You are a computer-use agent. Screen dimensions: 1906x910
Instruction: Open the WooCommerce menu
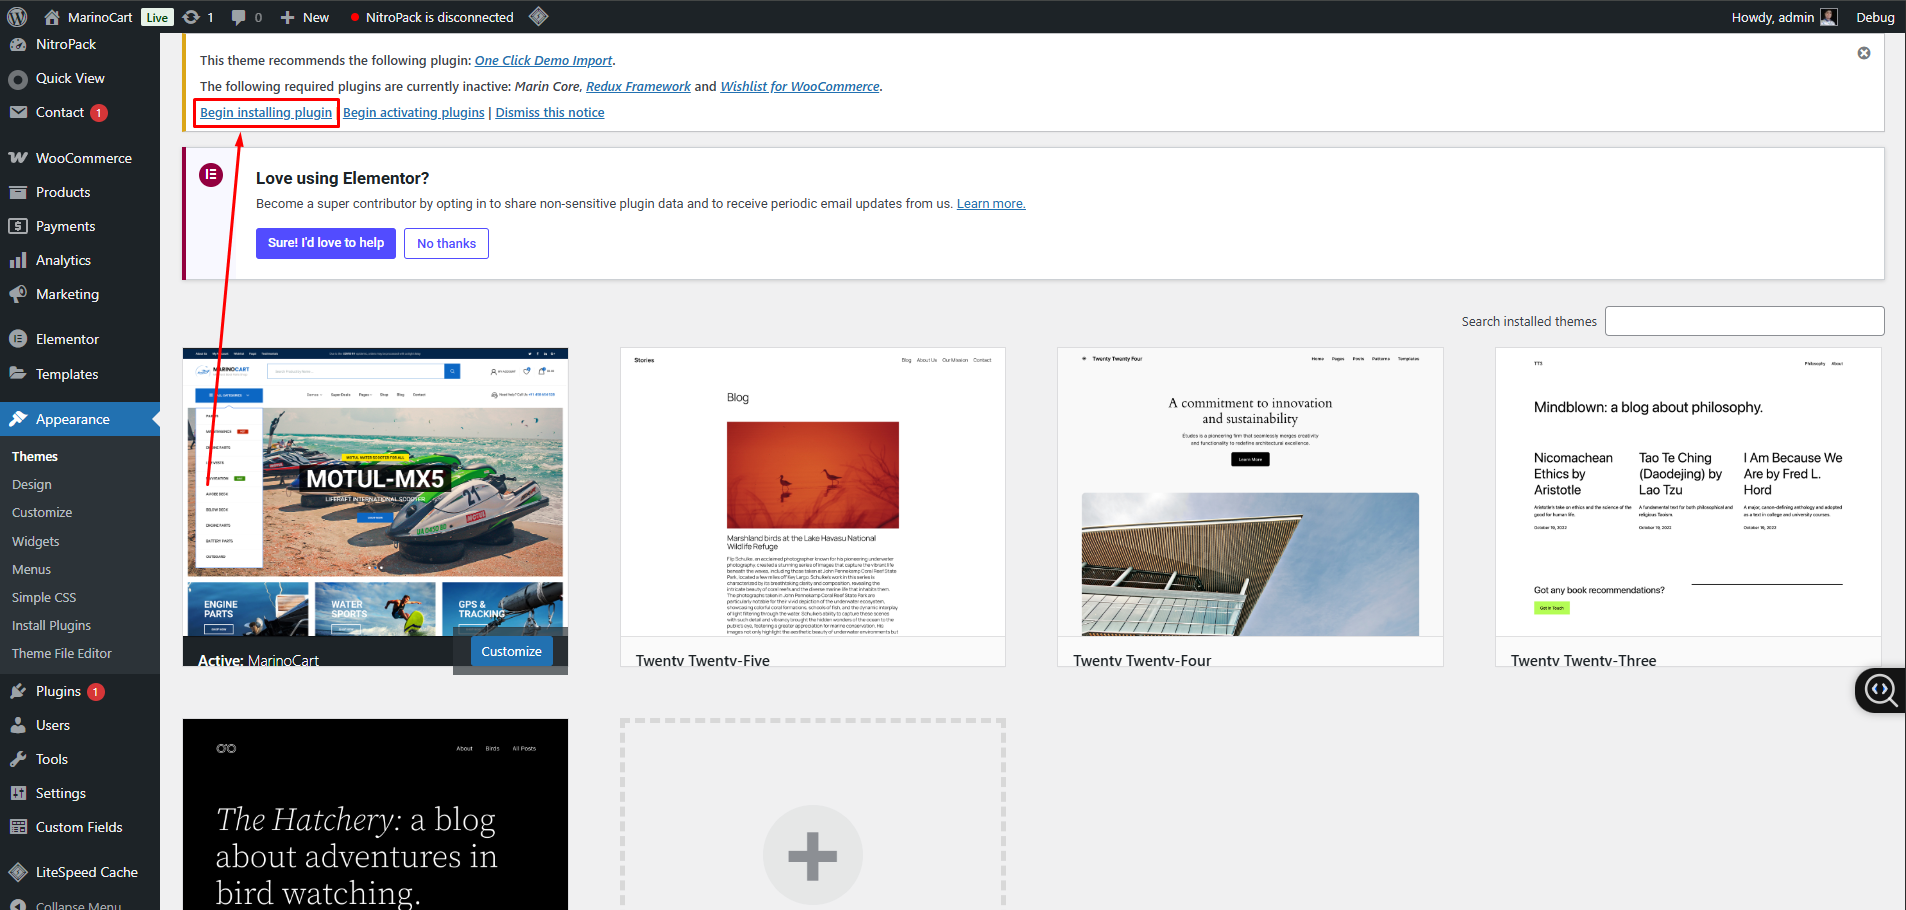83,158
